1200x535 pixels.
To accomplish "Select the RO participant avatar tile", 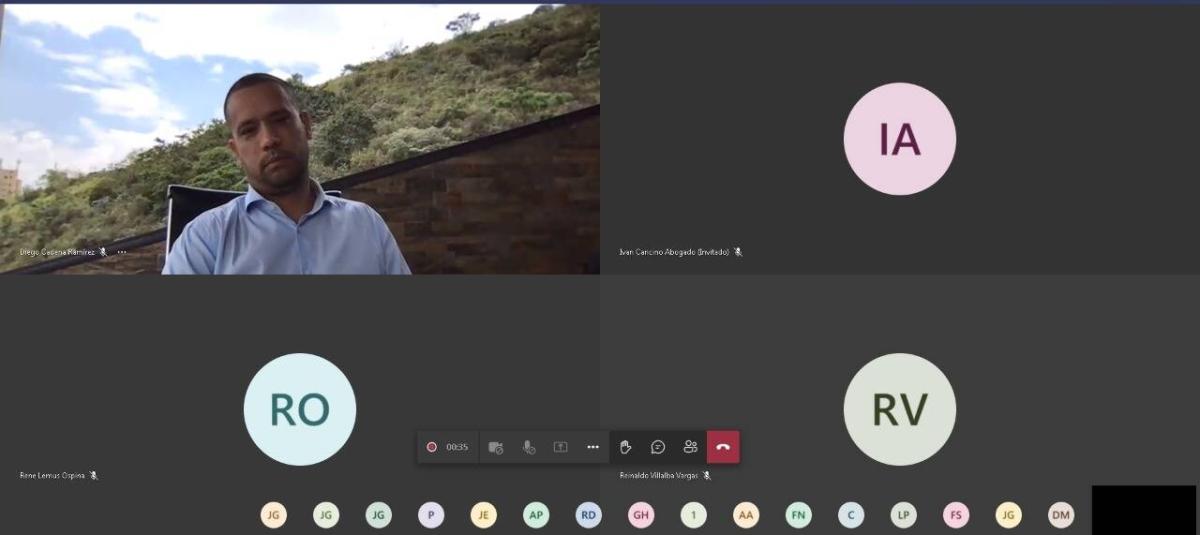I will tap(300, 409).
